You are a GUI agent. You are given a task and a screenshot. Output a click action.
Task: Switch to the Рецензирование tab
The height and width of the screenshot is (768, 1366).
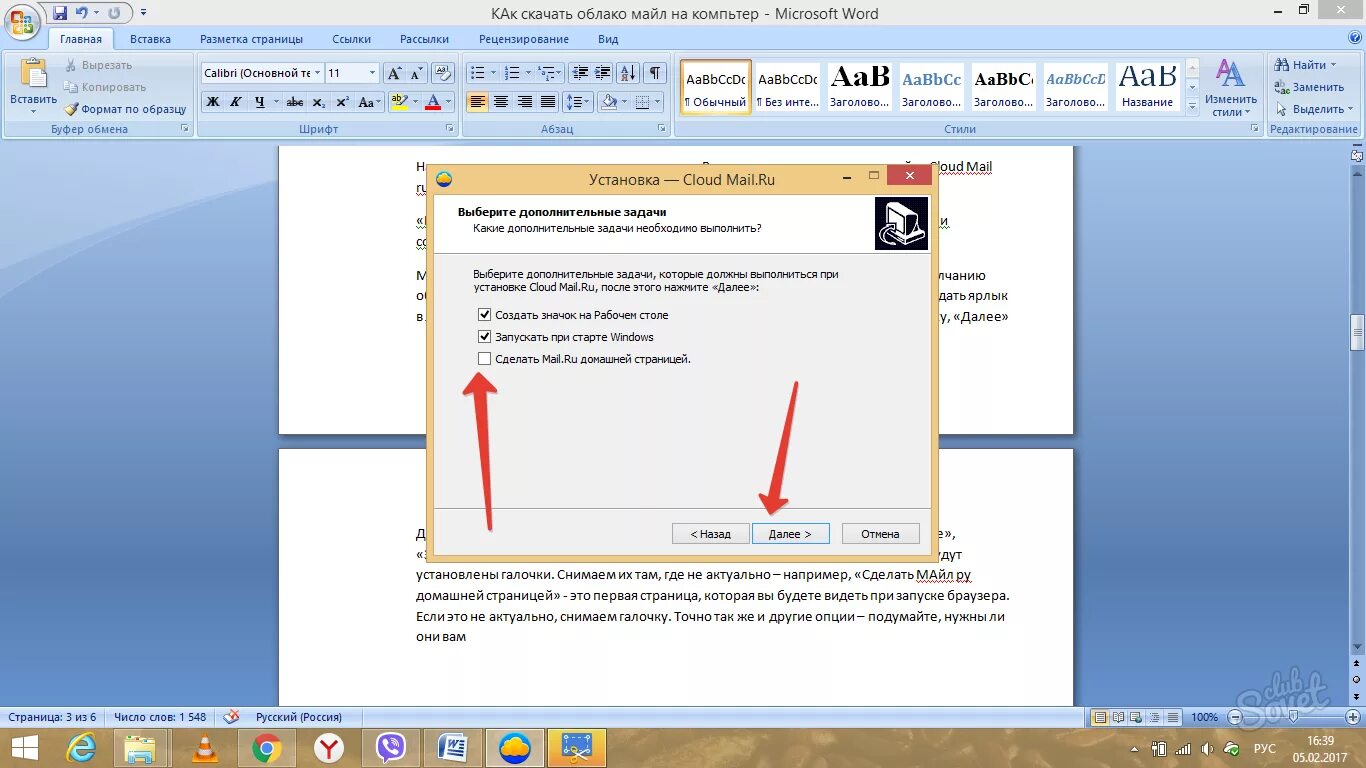[x=524, y=39]
